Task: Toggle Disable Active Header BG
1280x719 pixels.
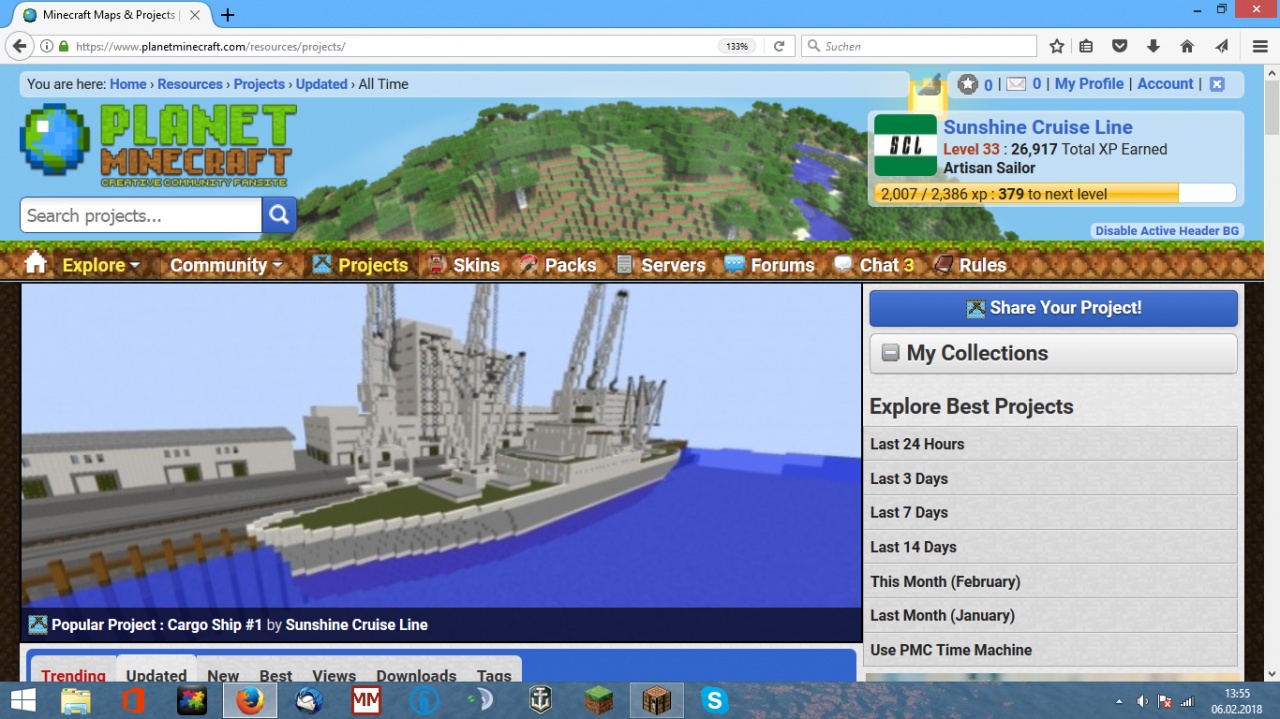Action: point(1166,230)
